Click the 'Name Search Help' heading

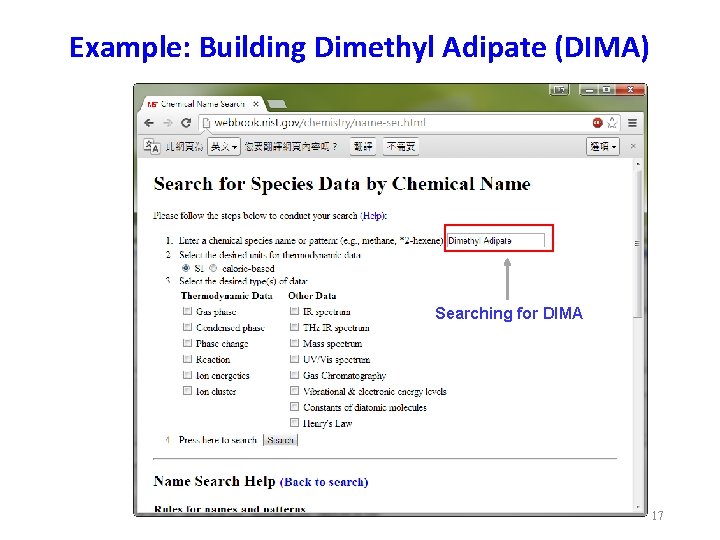pos(214,481)
